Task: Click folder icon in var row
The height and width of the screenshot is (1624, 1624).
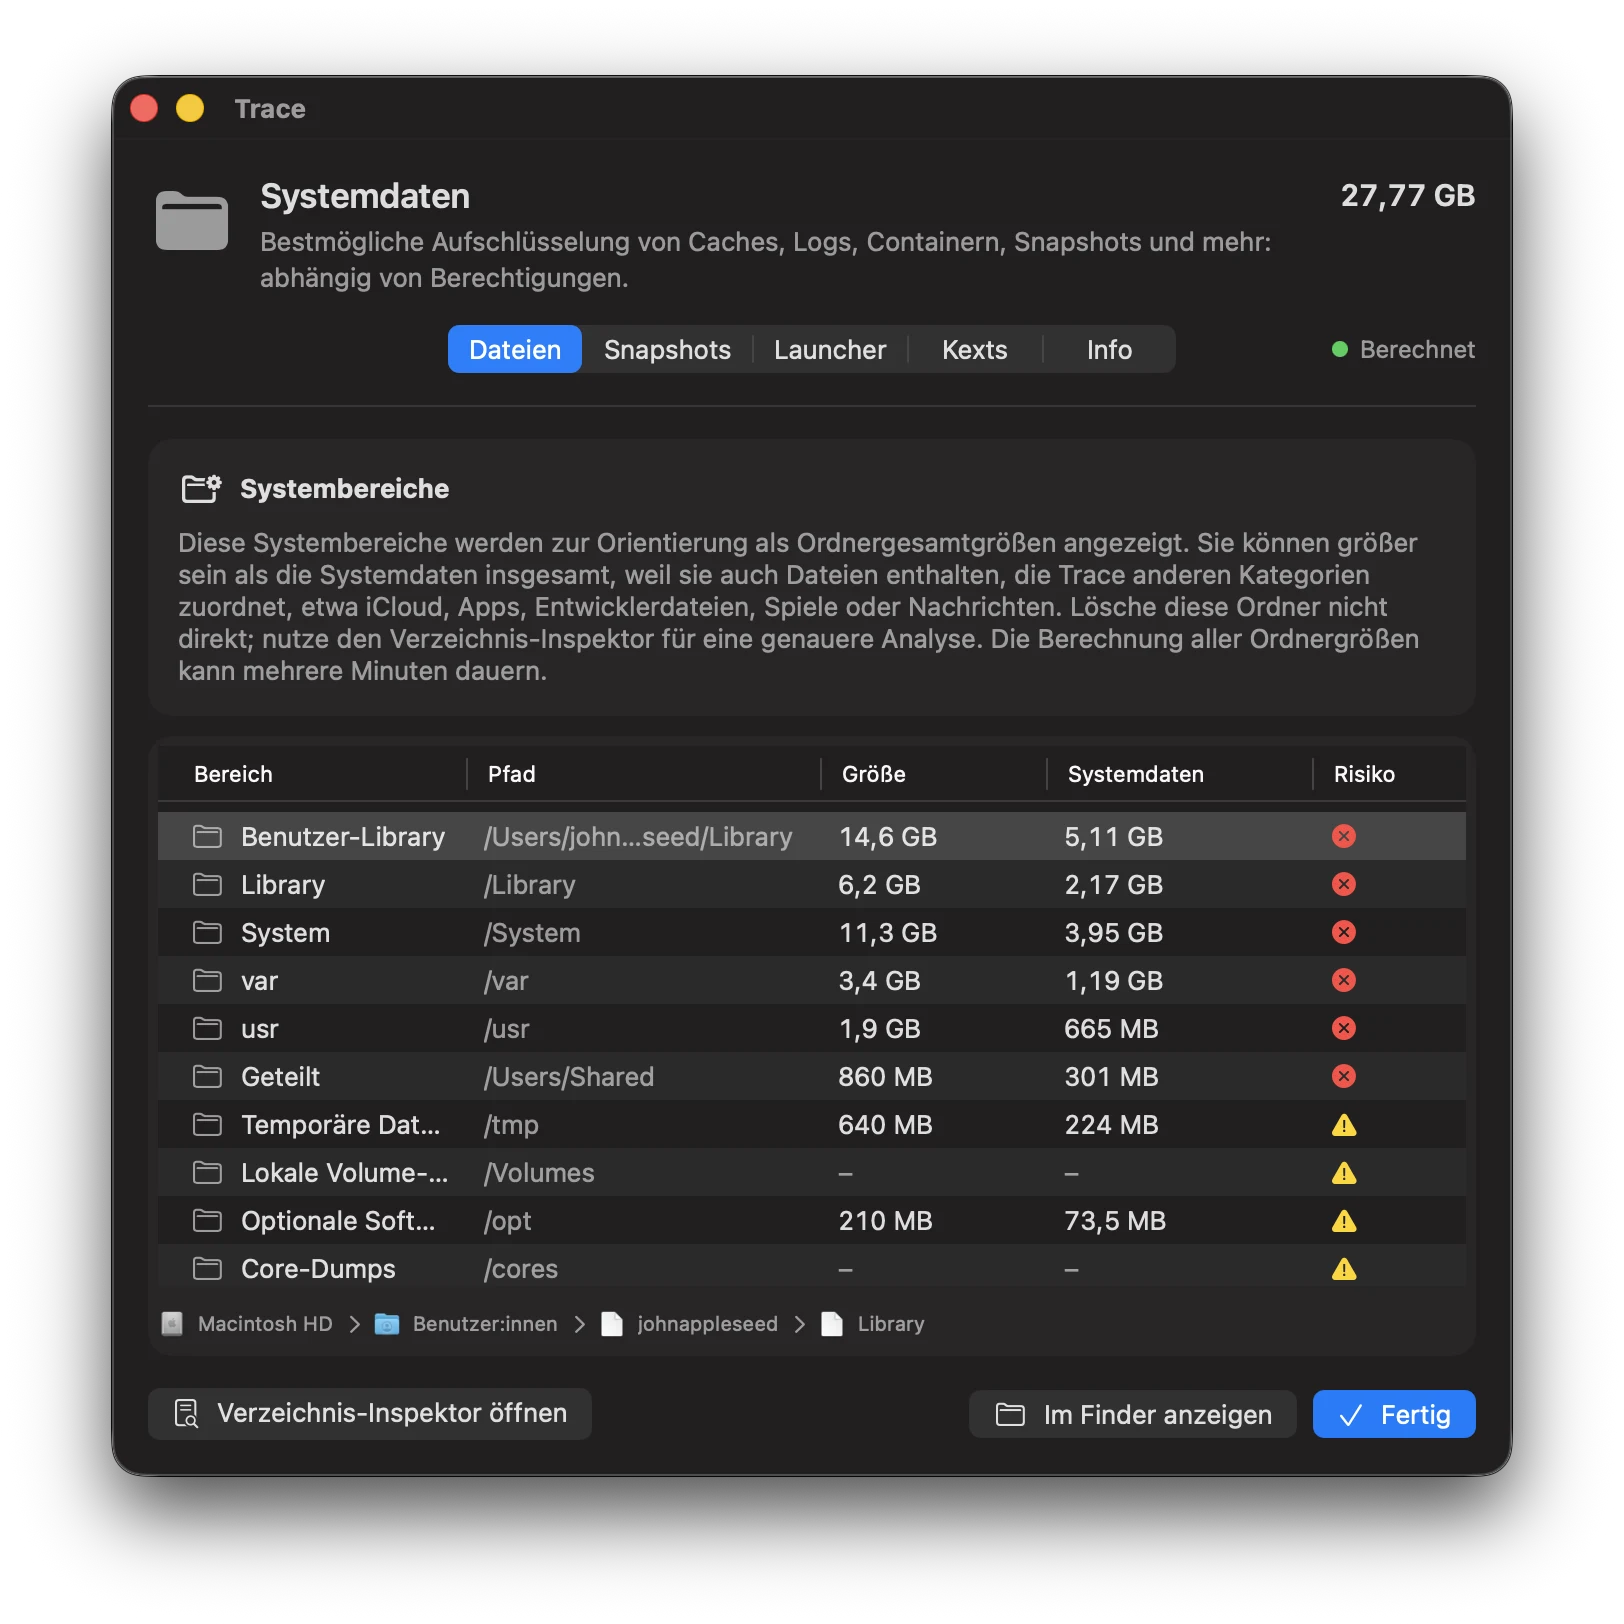Action: pos(207,980)
